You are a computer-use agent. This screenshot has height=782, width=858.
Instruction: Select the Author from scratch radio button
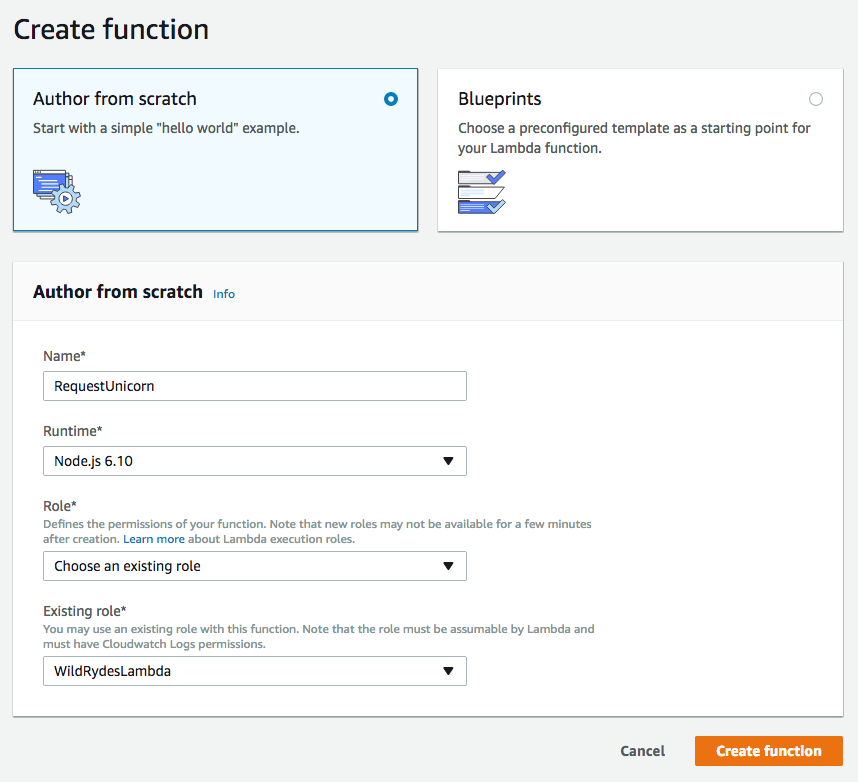coord(391,99)
